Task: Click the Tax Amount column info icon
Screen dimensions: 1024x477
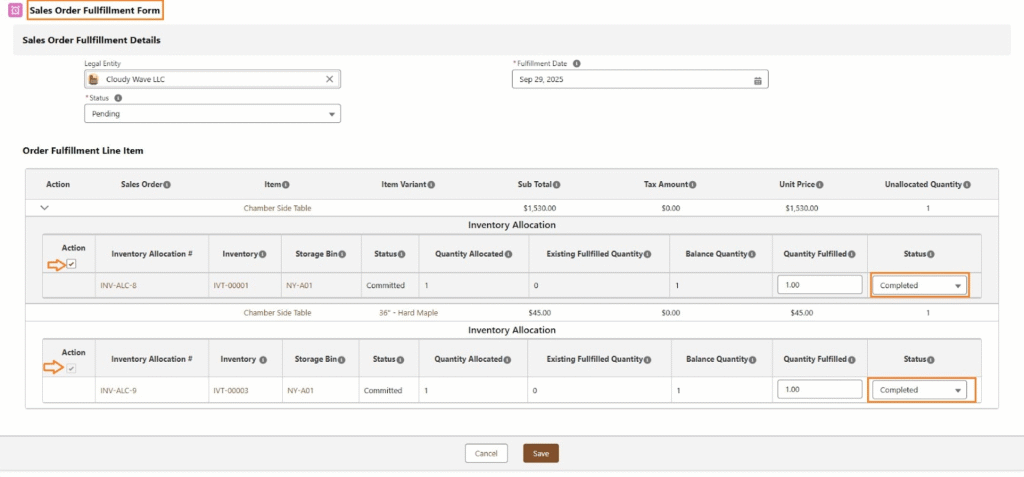Action: pos(691,185)
